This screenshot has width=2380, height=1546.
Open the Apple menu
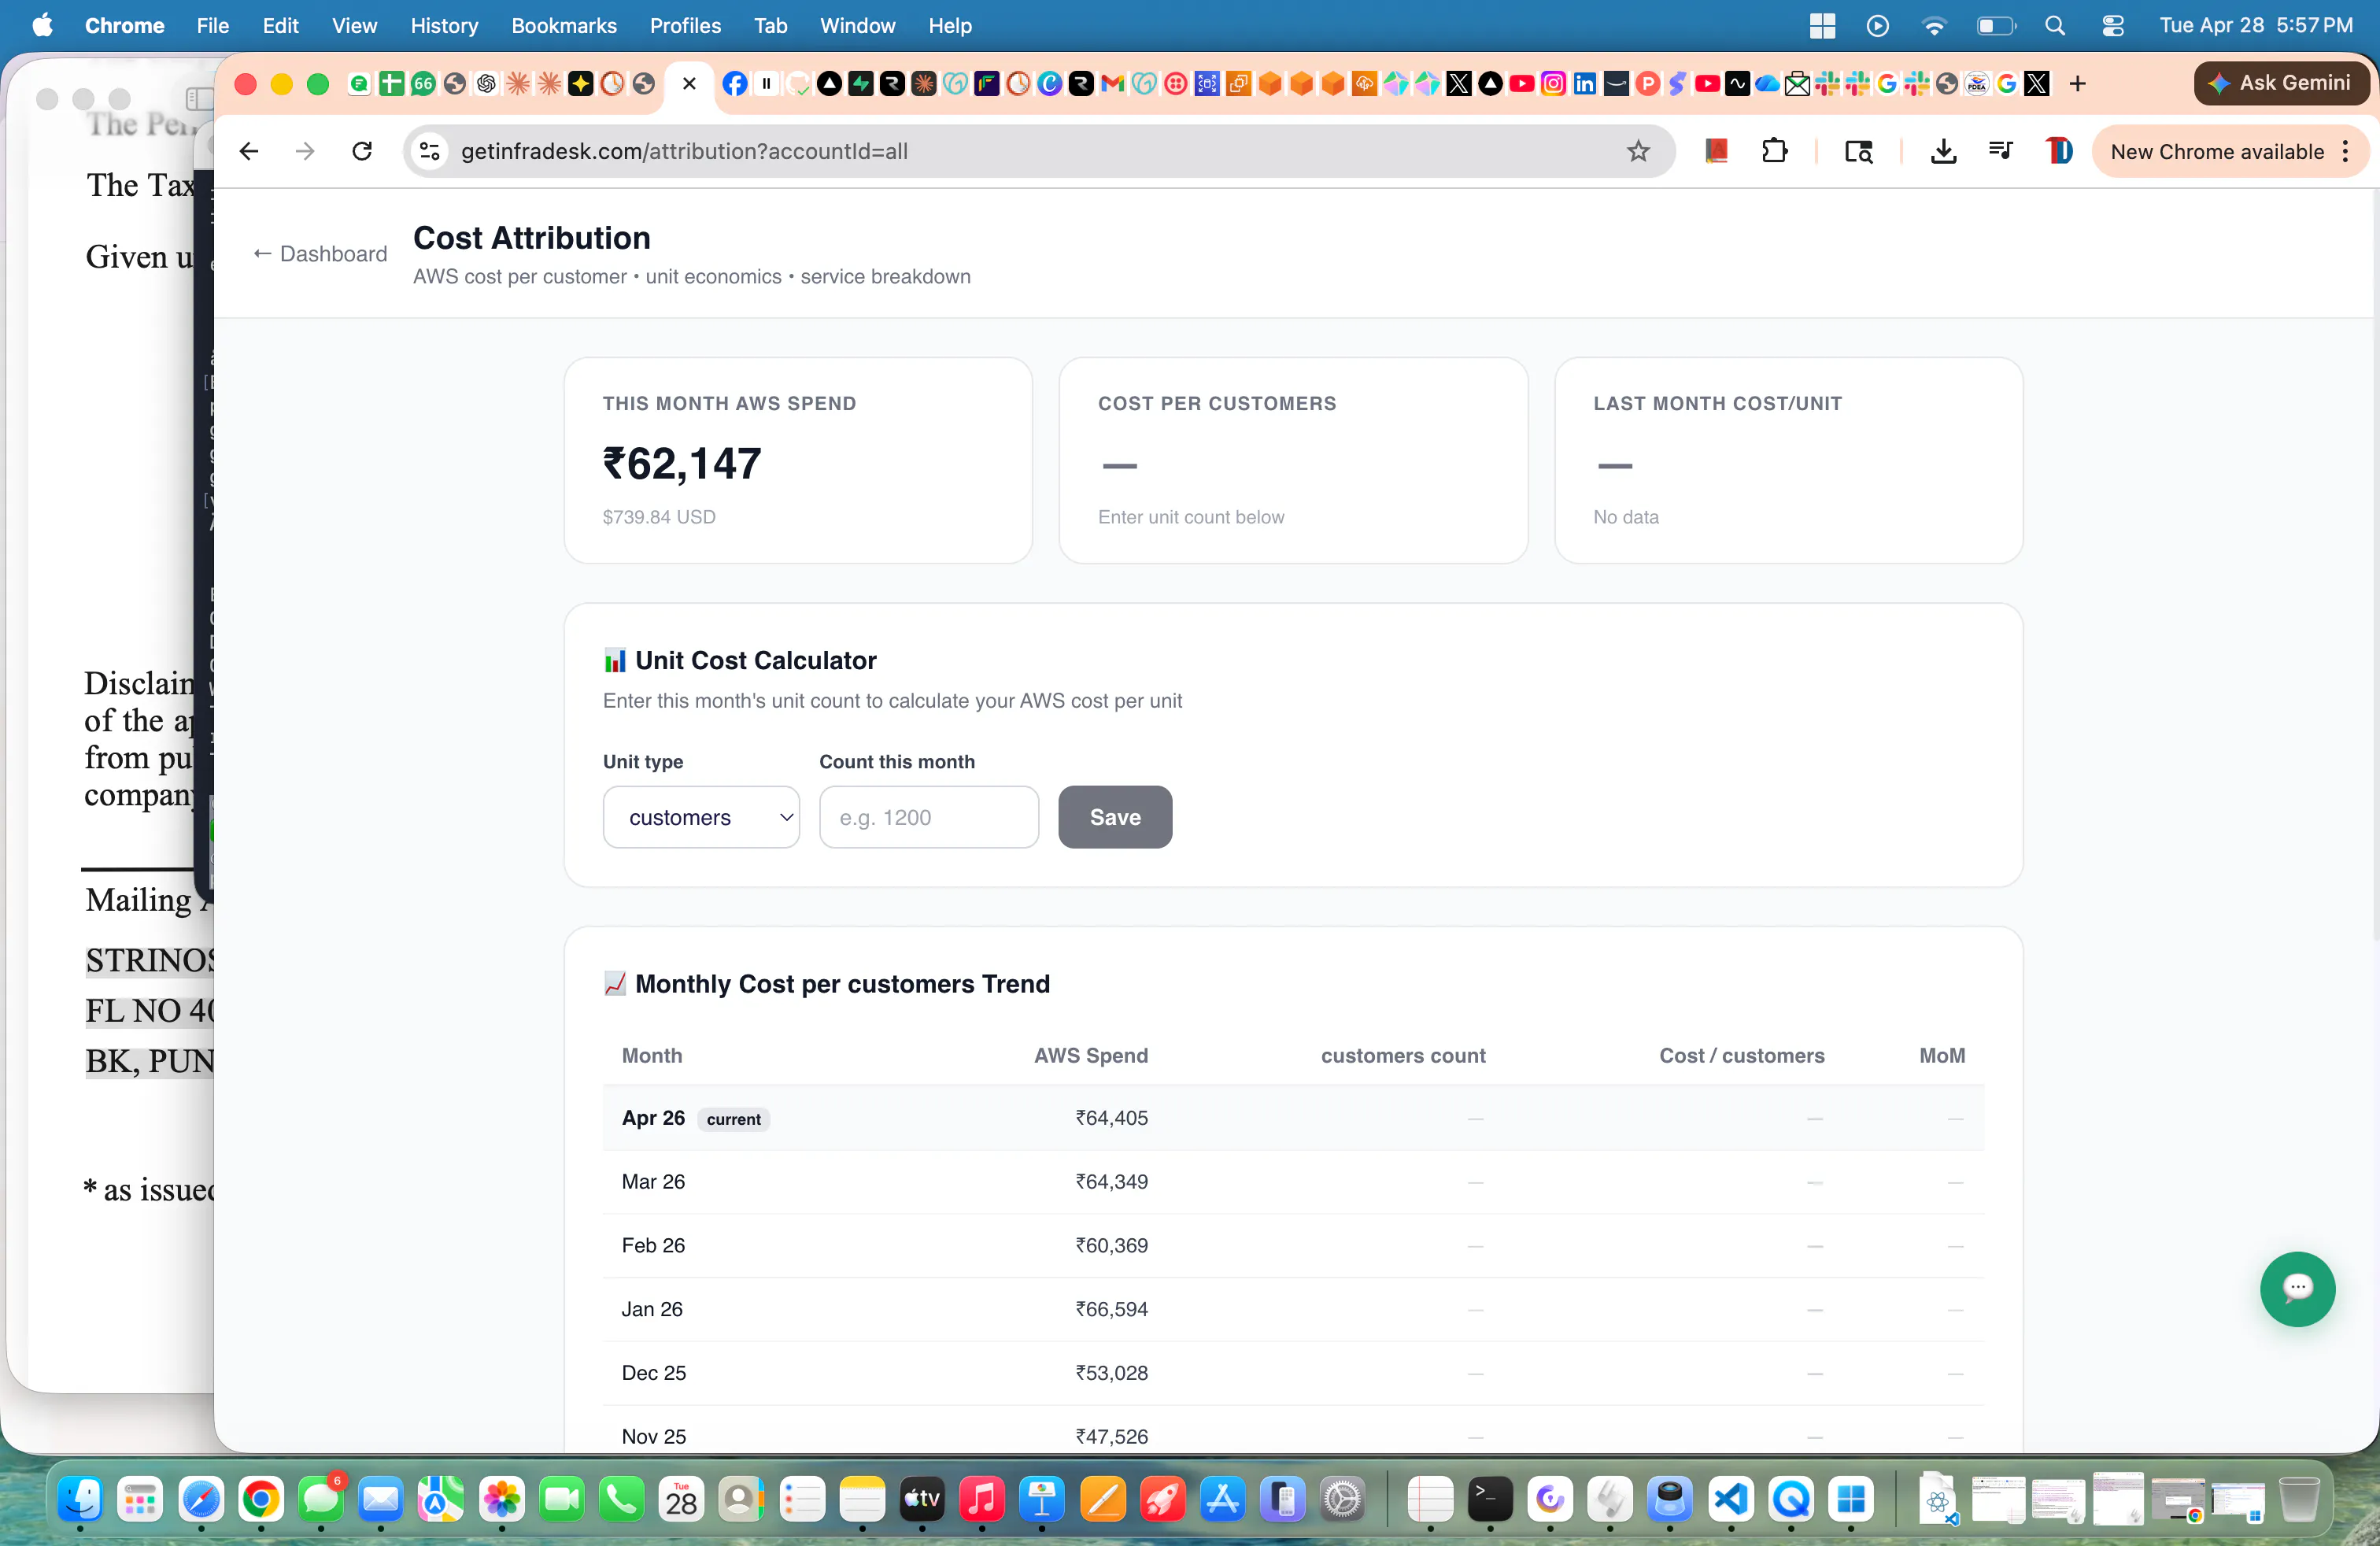(x=42, y=26)
